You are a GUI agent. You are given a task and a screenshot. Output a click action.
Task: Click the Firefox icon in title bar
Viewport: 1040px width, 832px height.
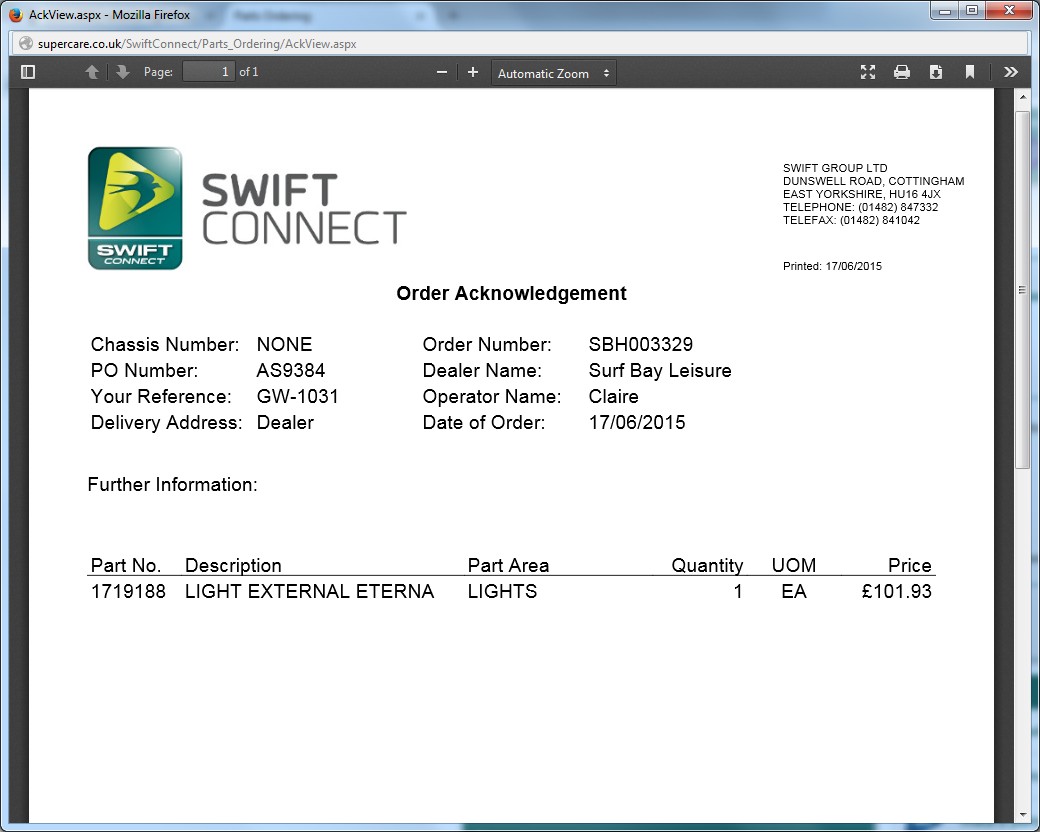[x=15, y=15]
